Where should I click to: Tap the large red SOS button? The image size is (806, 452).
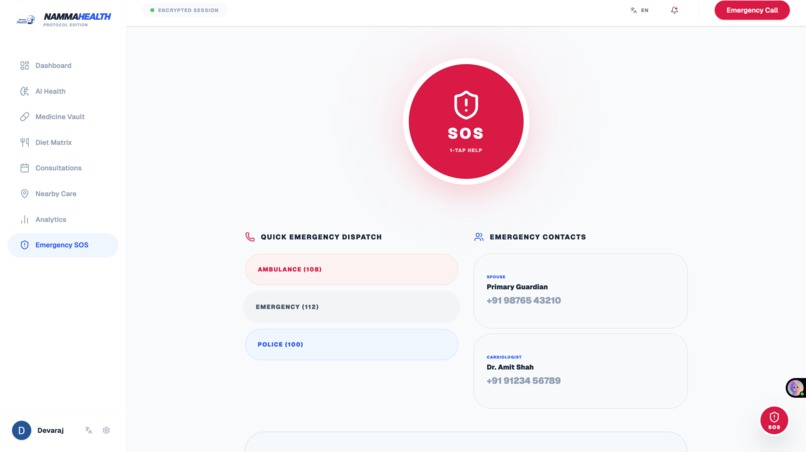(x=466, y=121)
